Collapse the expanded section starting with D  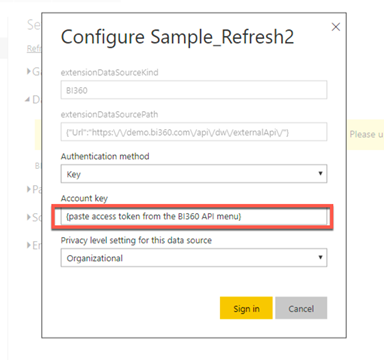(x=33, y=99)
